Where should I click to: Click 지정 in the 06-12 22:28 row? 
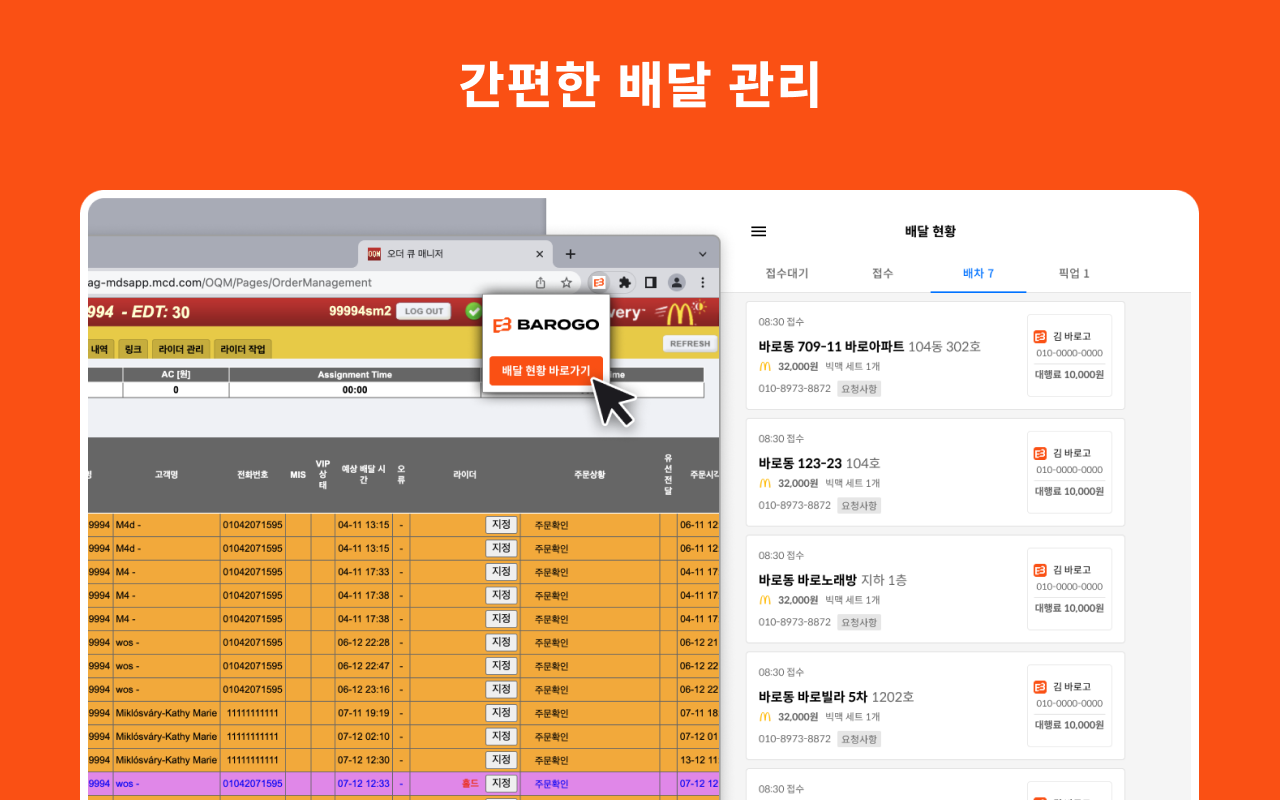(x=501, y=642)
